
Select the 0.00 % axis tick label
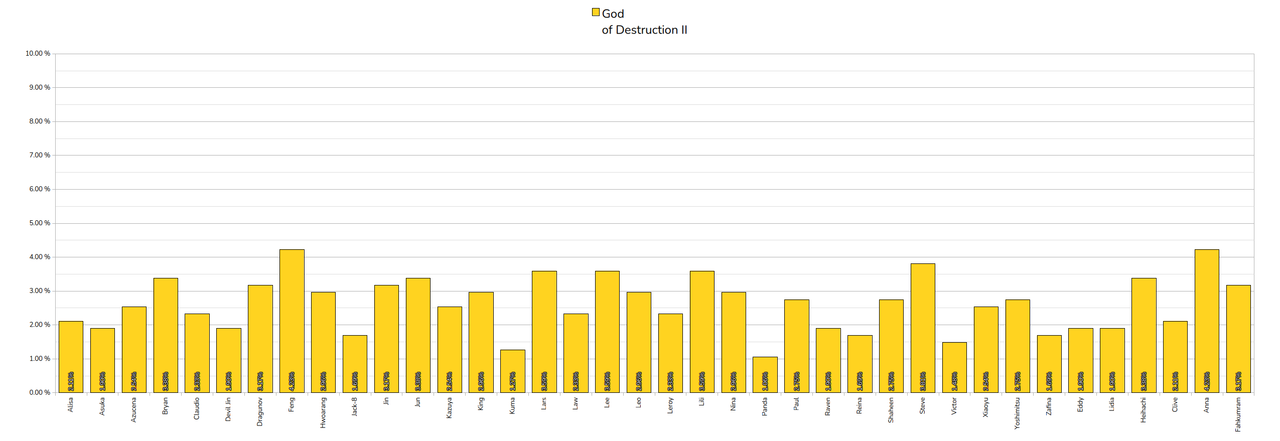pyautogui.click(x=39, y=393)
